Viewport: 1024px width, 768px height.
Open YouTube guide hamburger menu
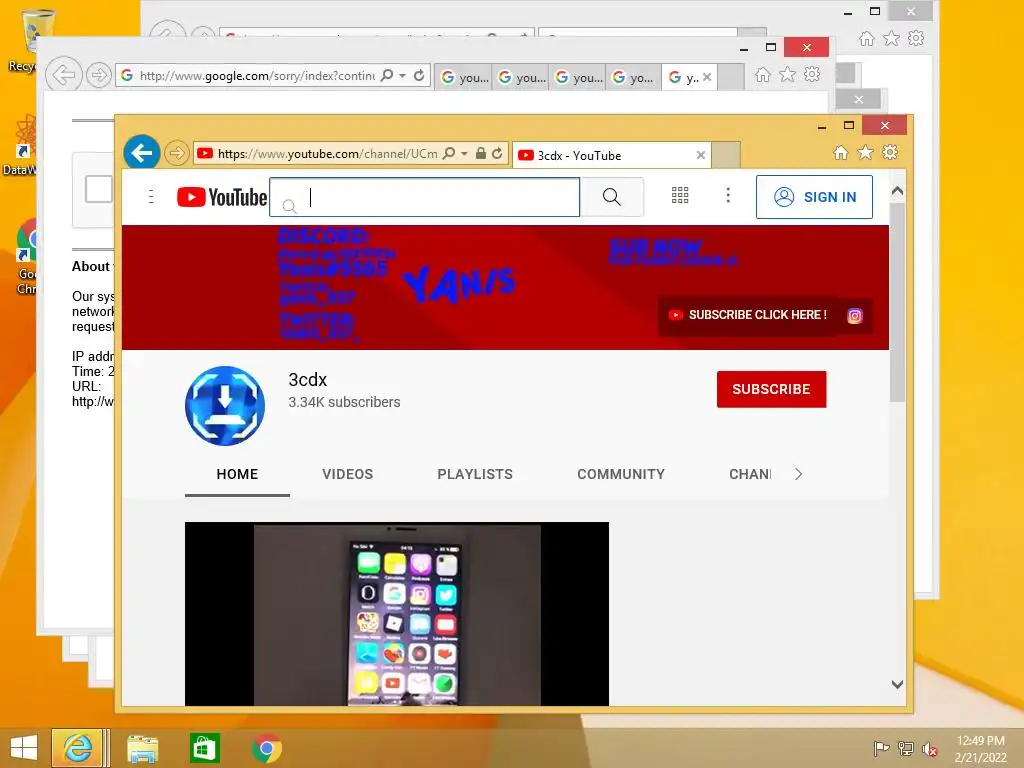pos(152,197)
